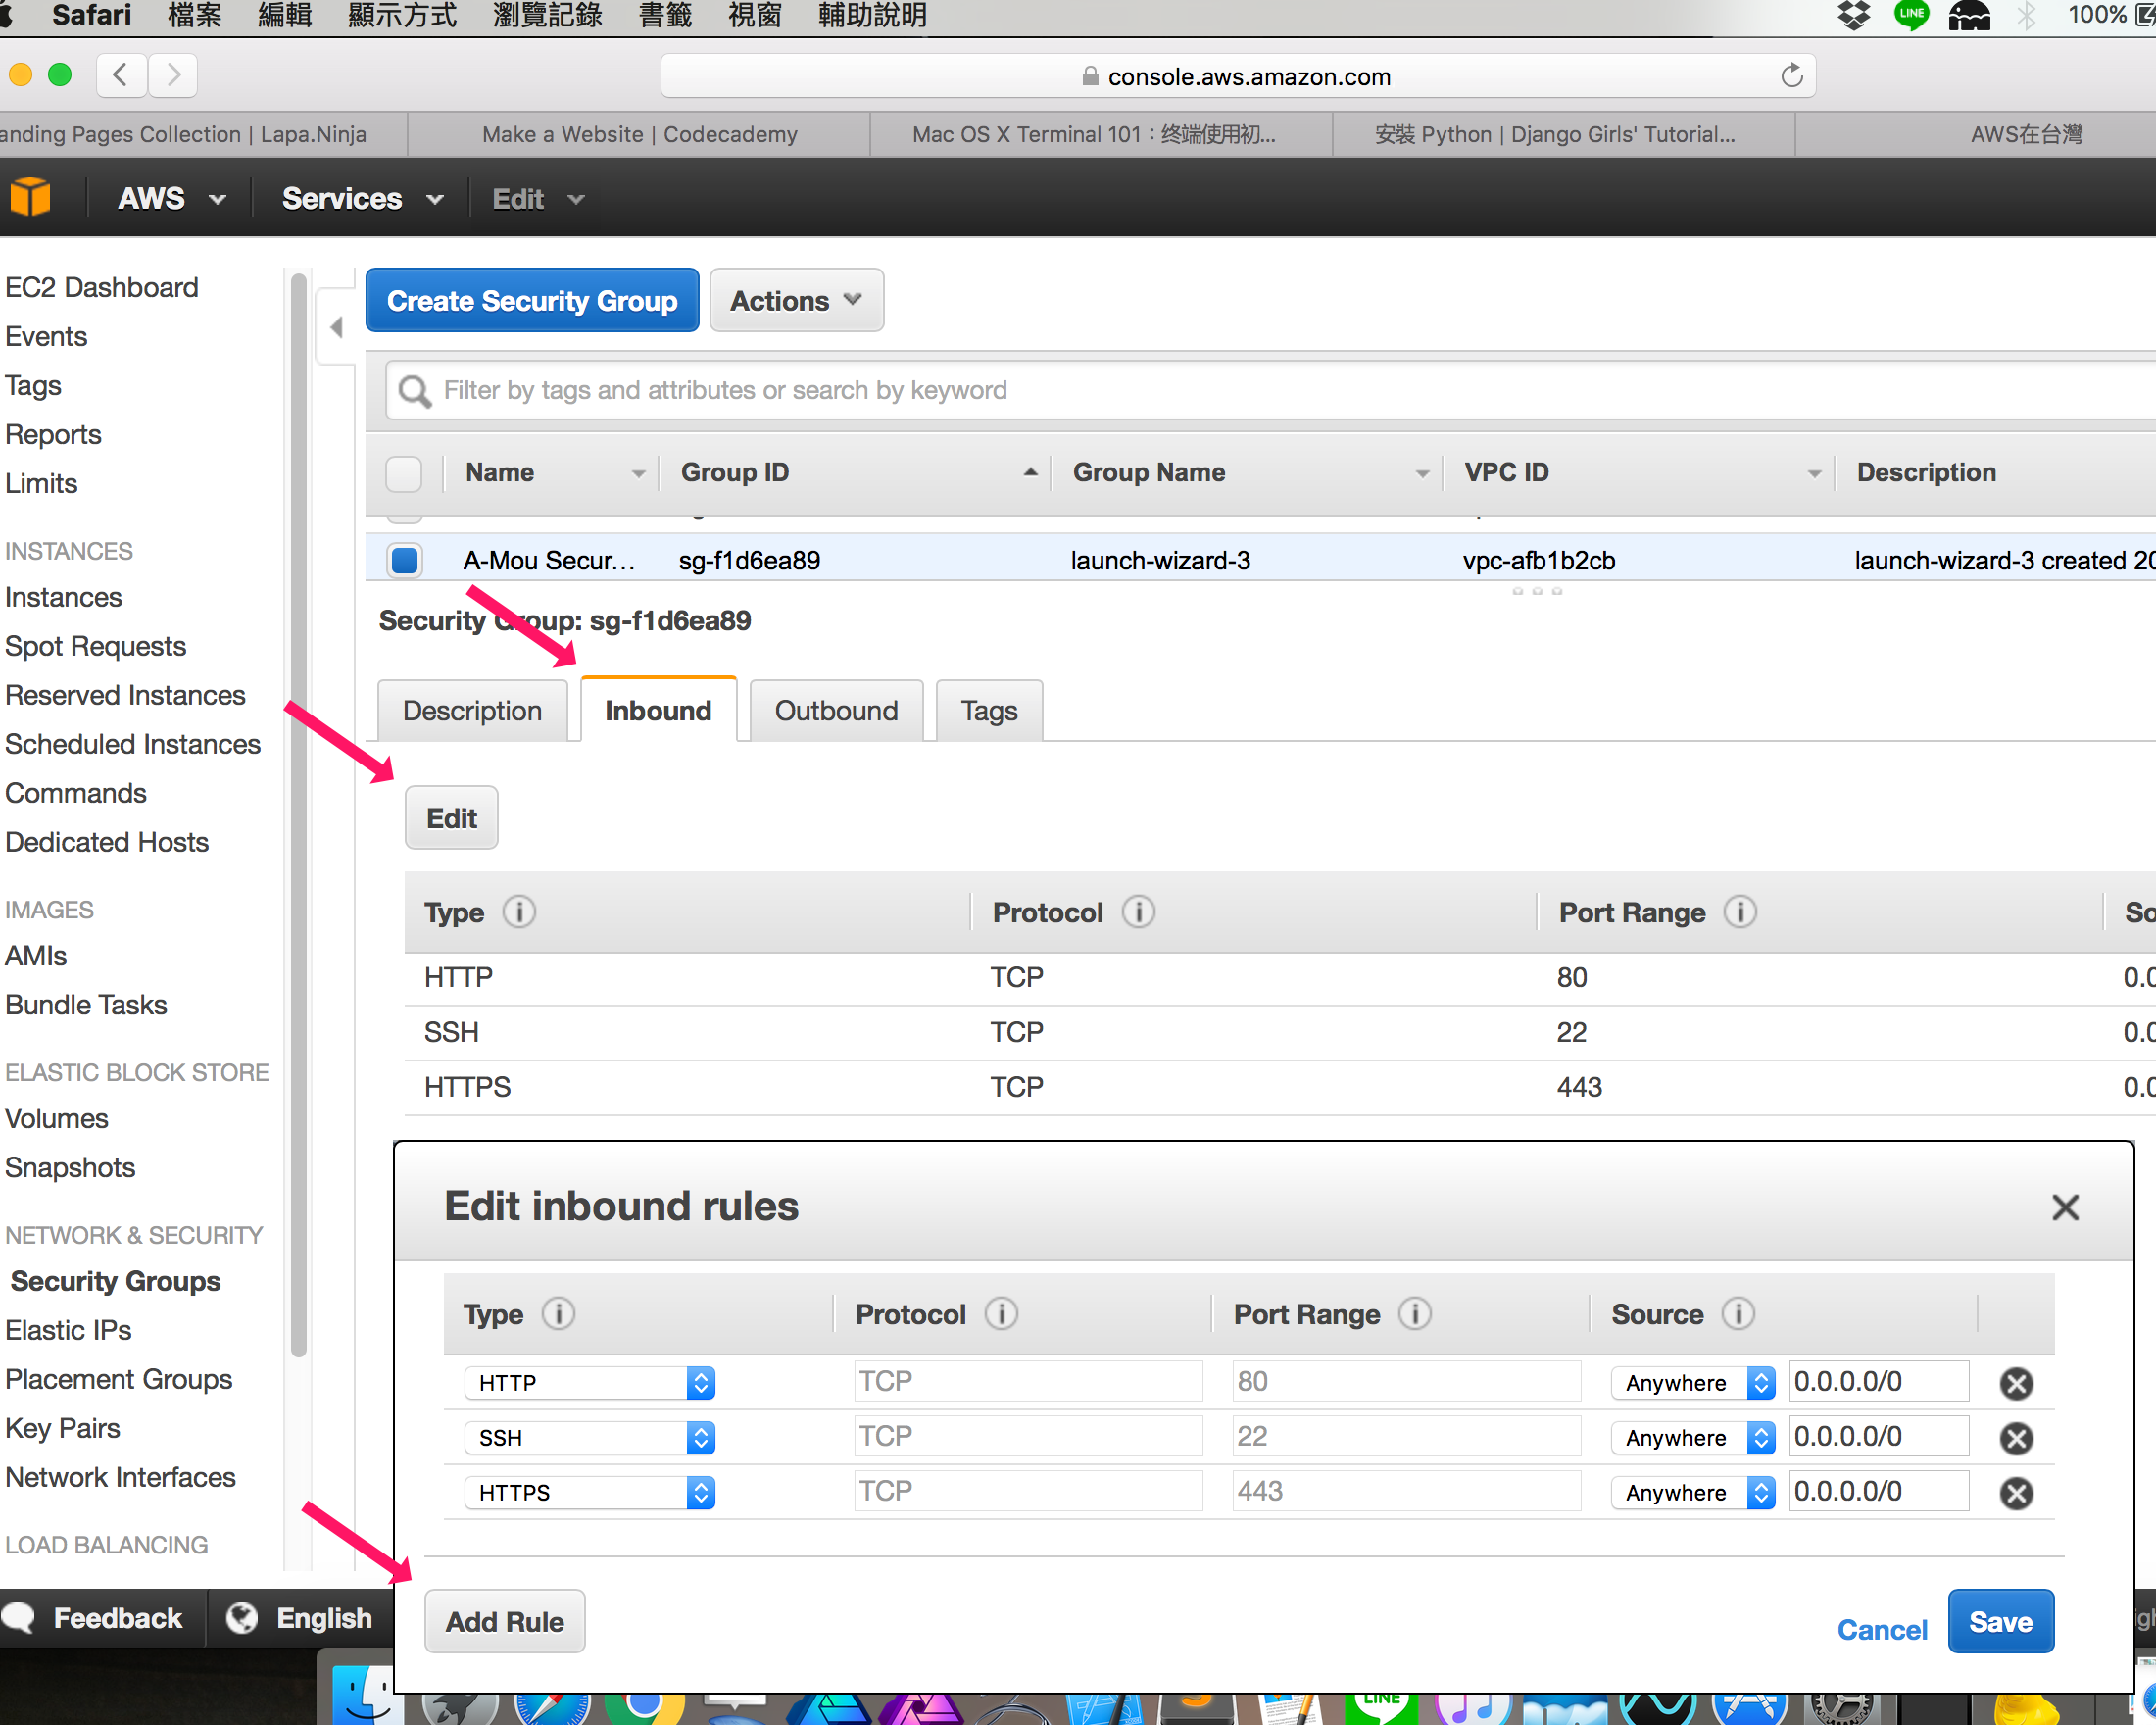
Task: Click the Feedback speech bubble icon
Action: [x=19, y=1617]
